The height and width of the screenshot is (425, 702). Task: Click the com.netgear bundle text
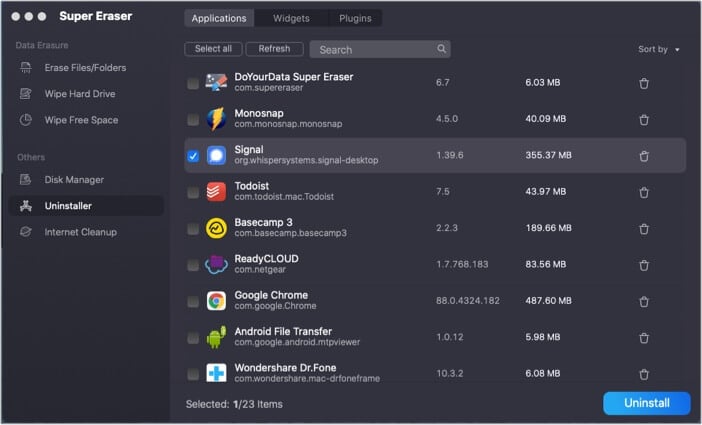coord(260,270)
